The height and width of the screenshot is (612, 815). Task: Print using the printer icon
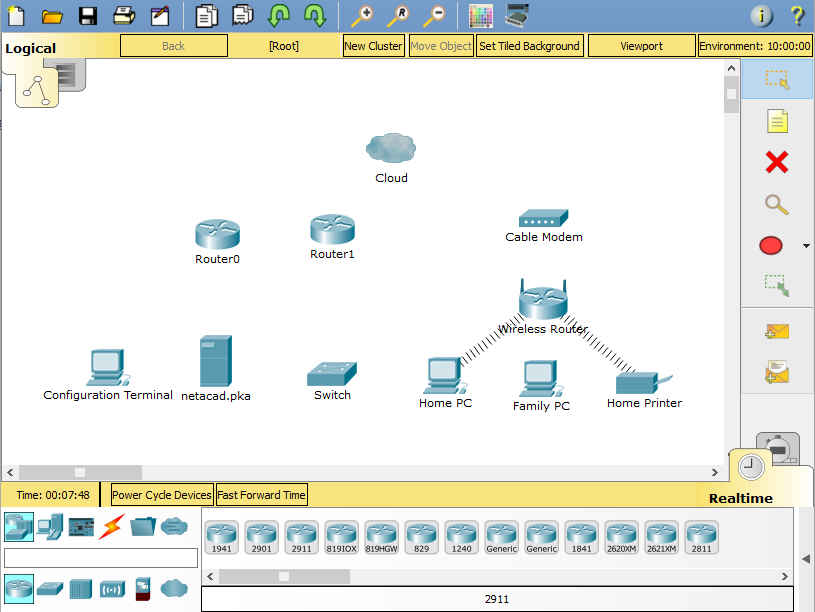coord(124,16)
